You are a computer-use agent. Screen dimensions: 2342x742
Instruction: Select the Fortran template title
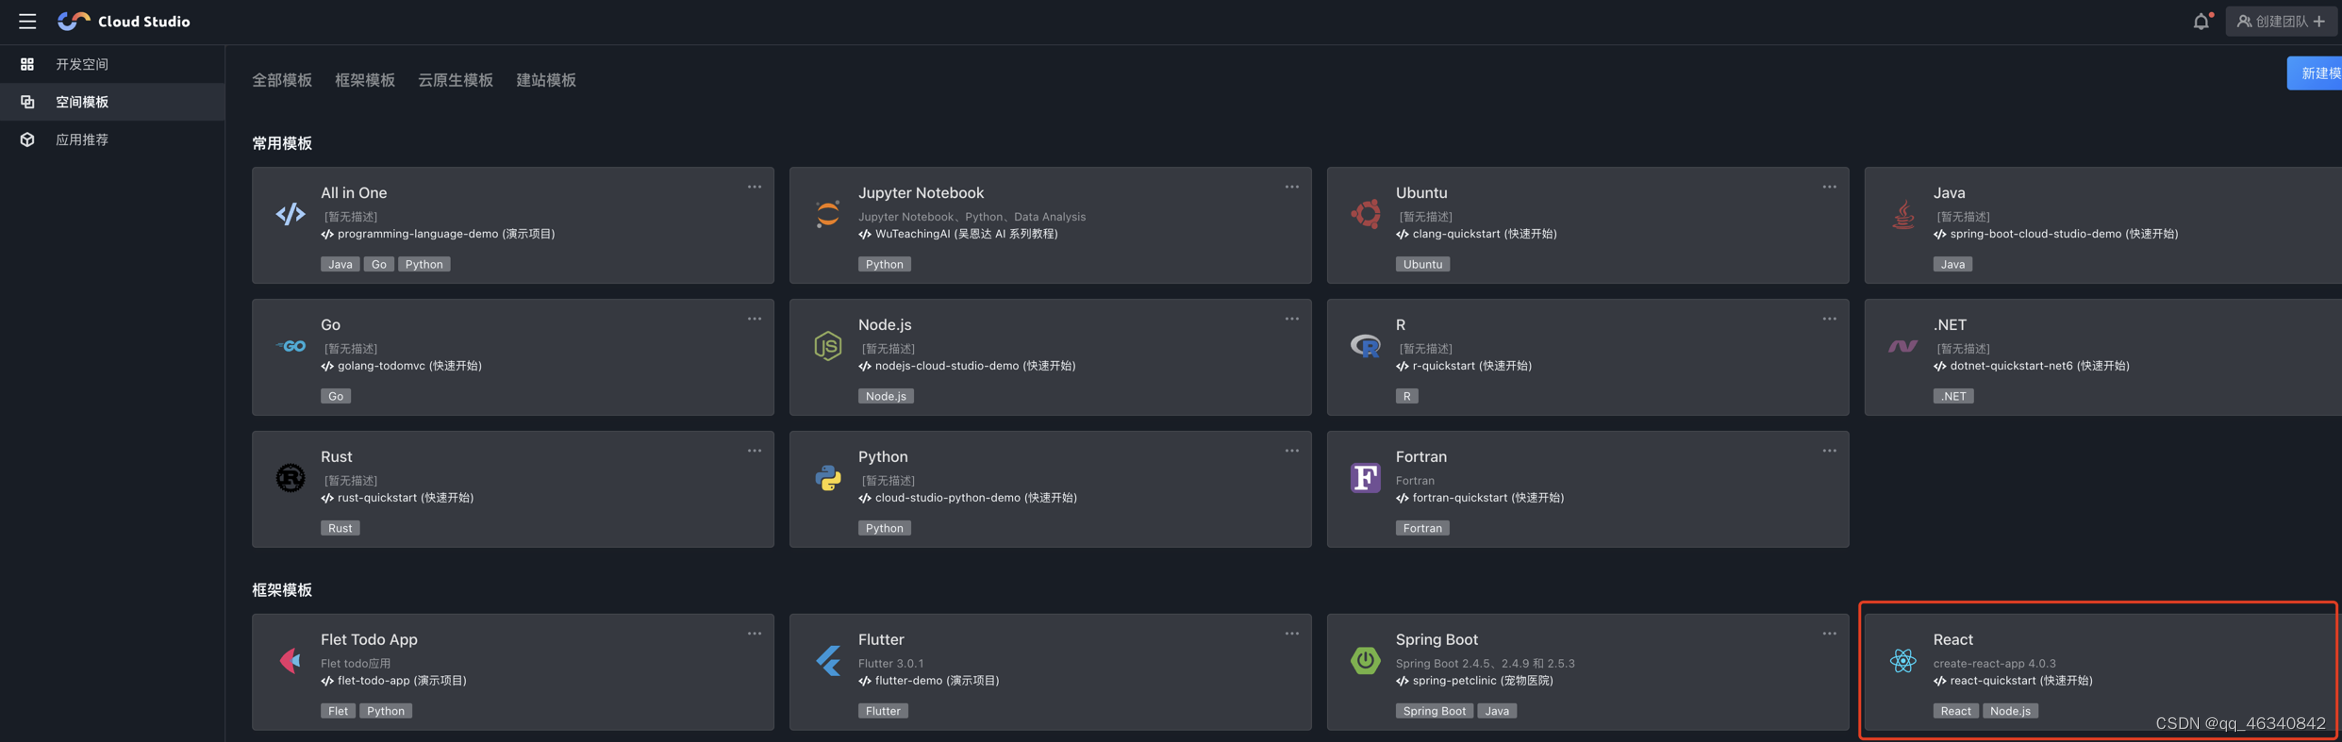(x=1421, y=457)
